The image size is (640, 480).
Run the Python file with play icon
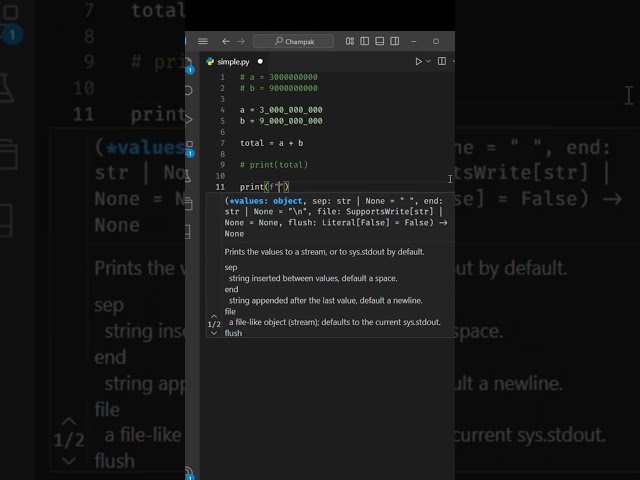click(418, 61)
